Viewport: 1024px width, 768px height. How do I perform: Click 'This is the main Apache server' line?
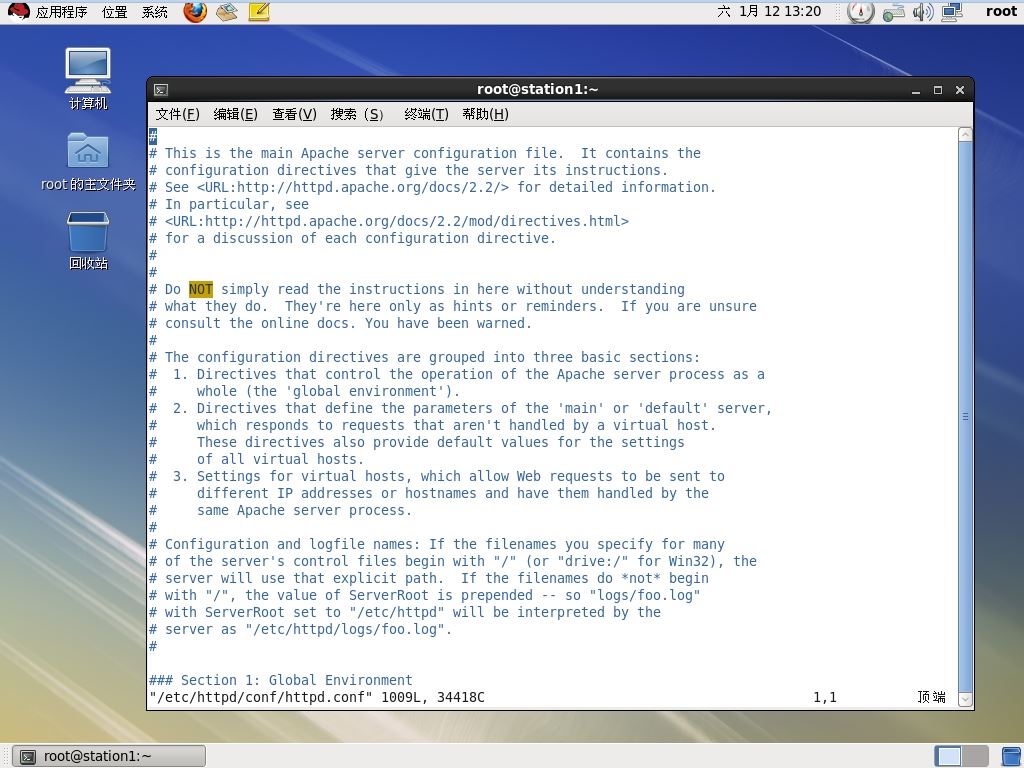pyautogui.click(x=424, y=153)
